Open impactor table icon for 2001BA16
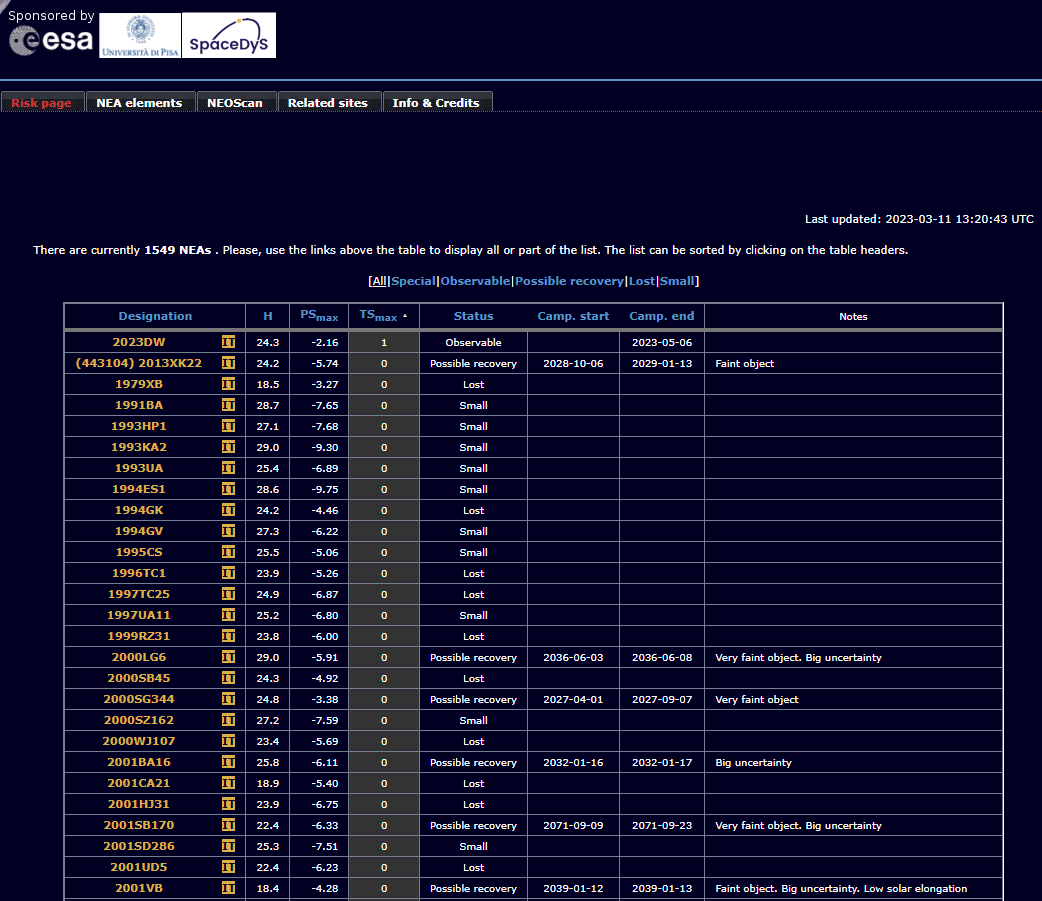Screen dimensions: 1042x901 point(229,762)
